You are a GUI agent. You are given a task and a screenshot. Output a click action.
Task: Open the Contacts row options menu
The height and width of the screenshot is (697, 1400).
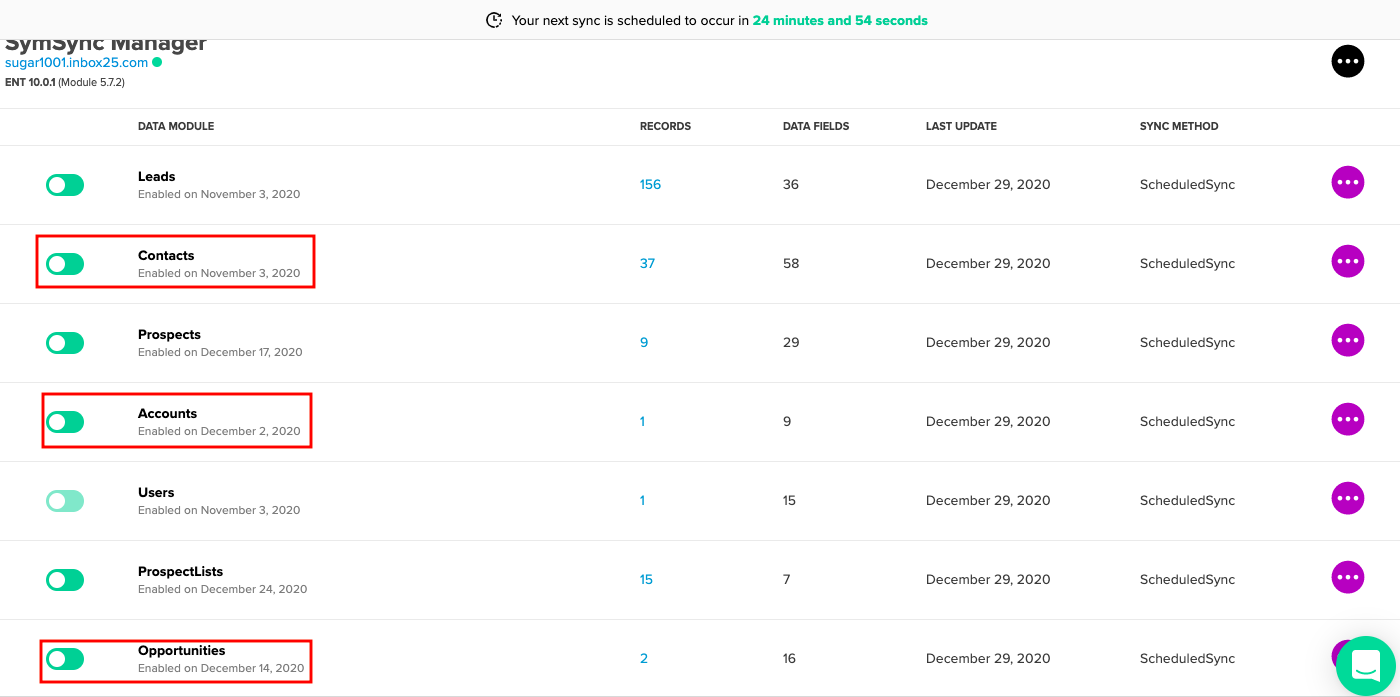(1347, 262)
